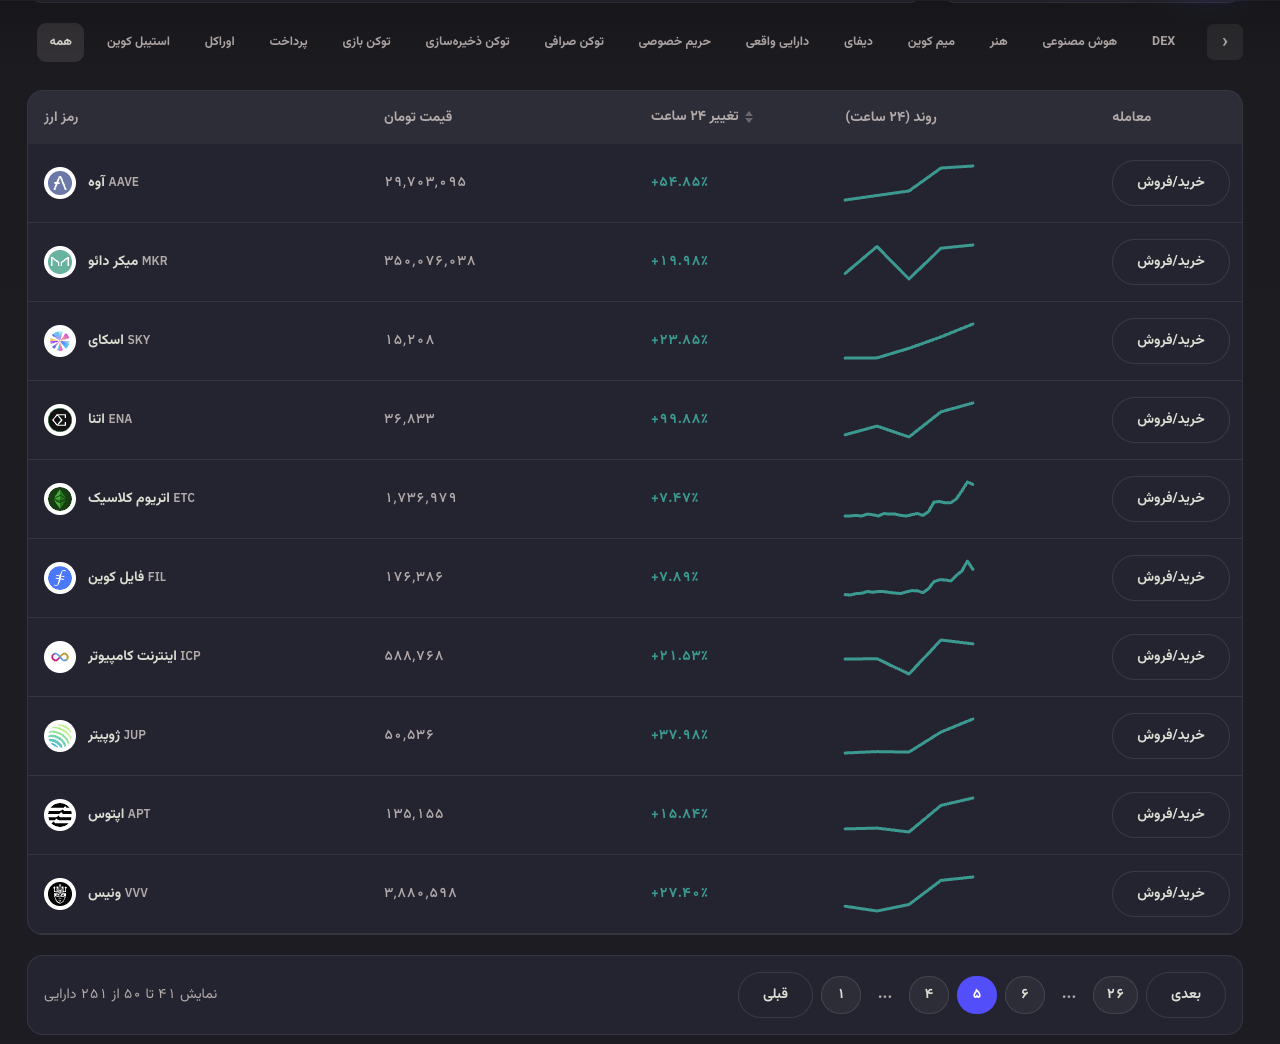The image size is (1280, 1044).
Task: Click buy/sell button for VVV
Action: [x=1171, y=894]
